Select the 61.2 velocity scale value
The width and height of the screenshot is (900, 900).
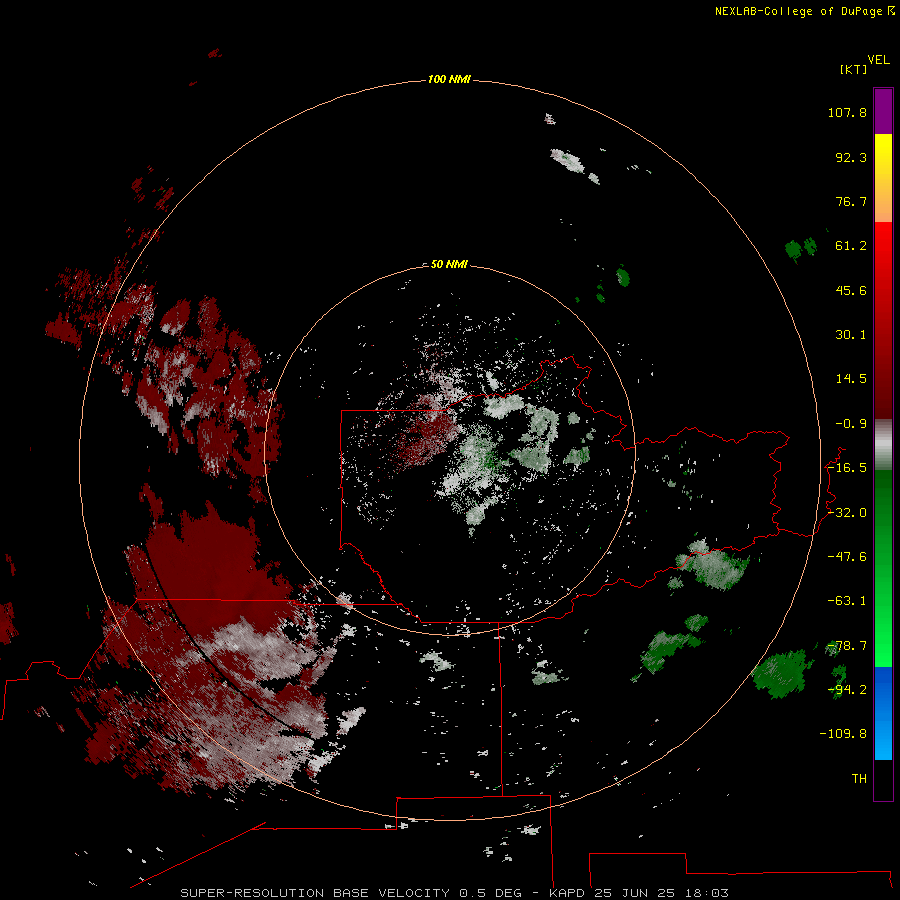point(851,246)
